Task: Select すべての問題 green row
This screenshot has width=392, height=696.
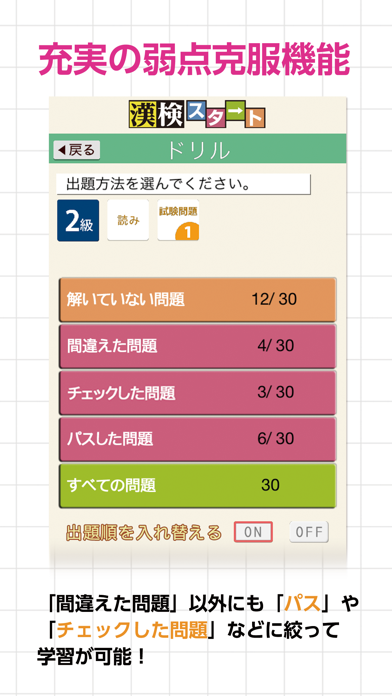Action: pyautogui.click(x=198, y=486)
